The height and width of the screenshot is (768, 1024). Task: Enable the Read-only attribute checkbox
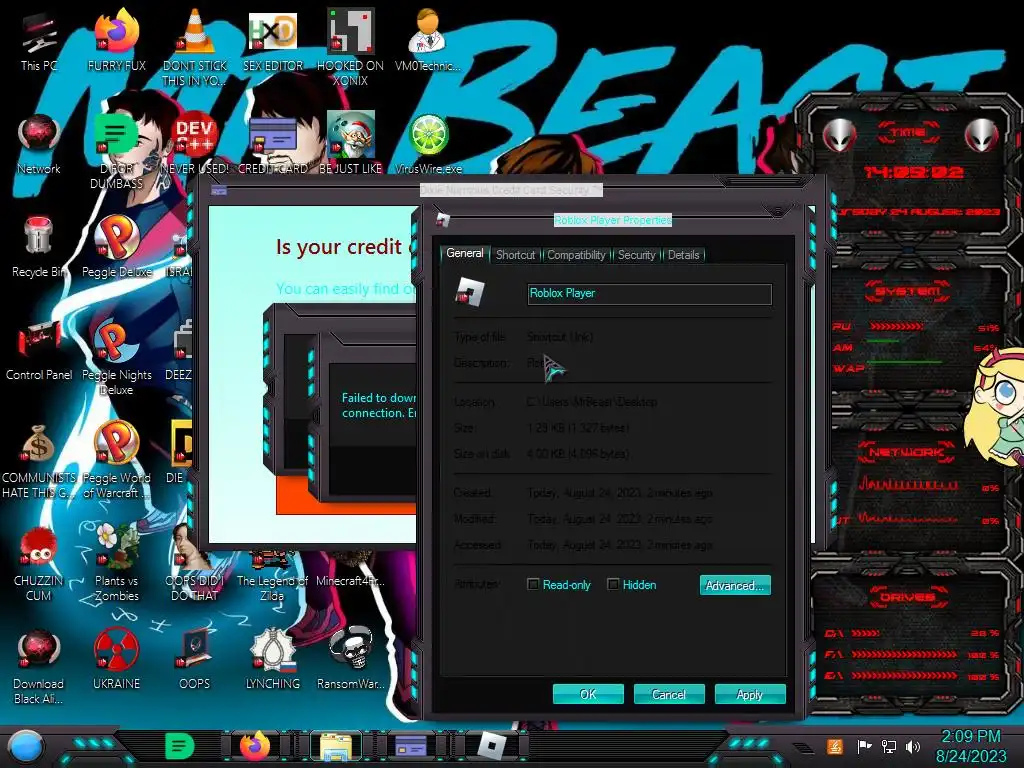[533, 584]
